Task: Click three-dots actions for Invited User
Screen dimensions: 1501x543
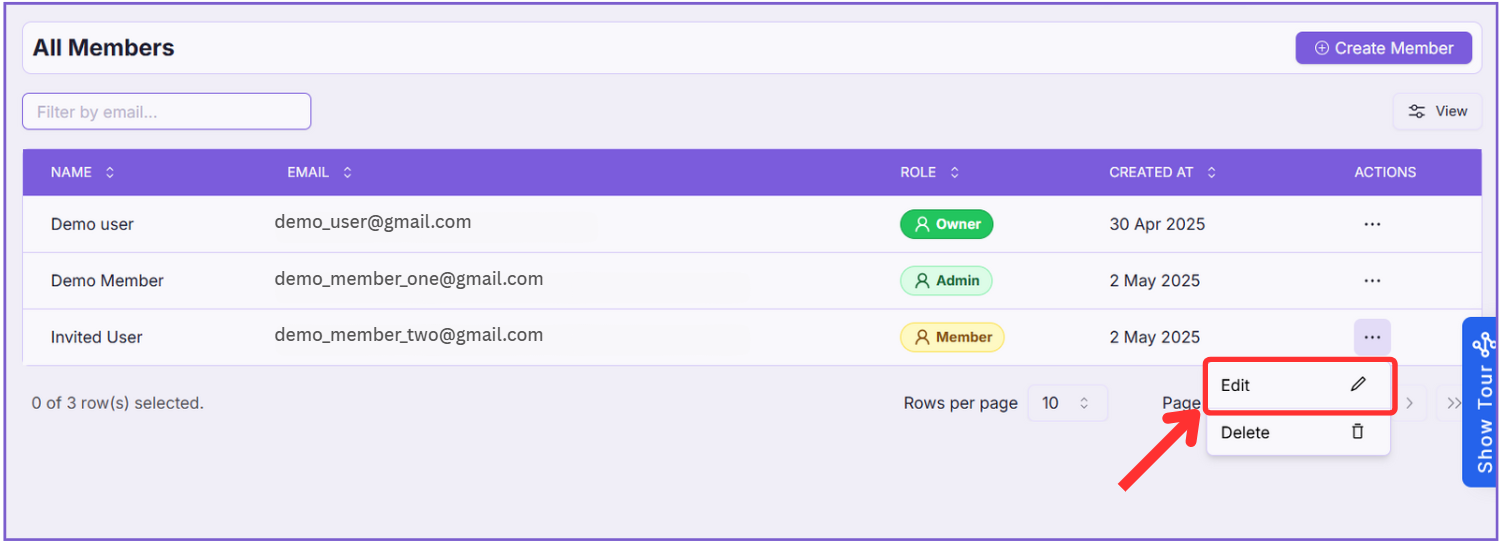Action: (1372, 337)
